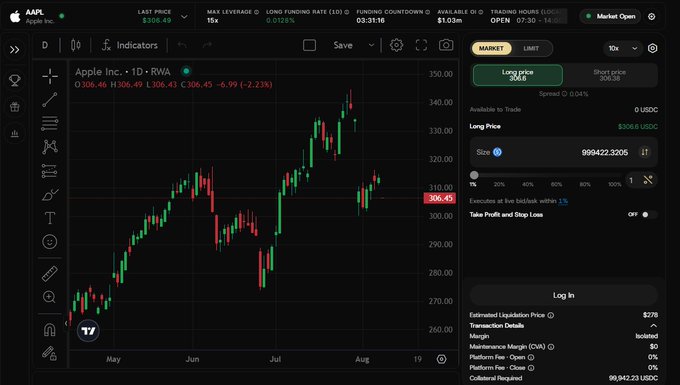The height and width of the screenshot is (385, 680).
Task: Select the Short price option
Action: (609, 75)
